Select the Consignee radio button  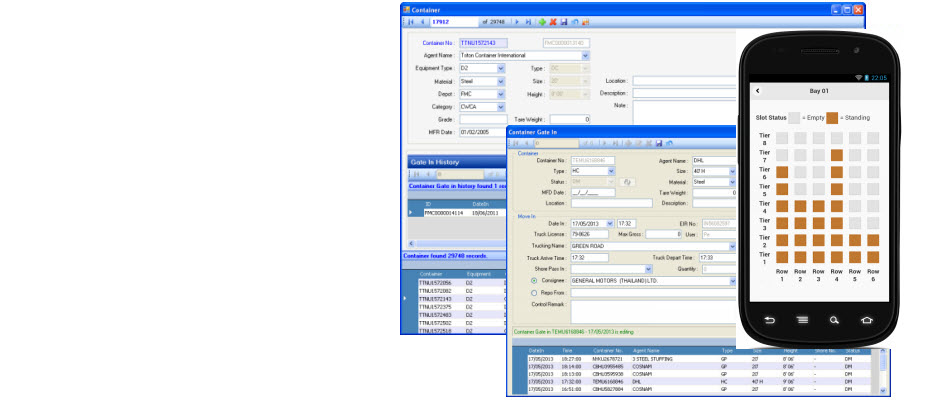pos(534,281)
